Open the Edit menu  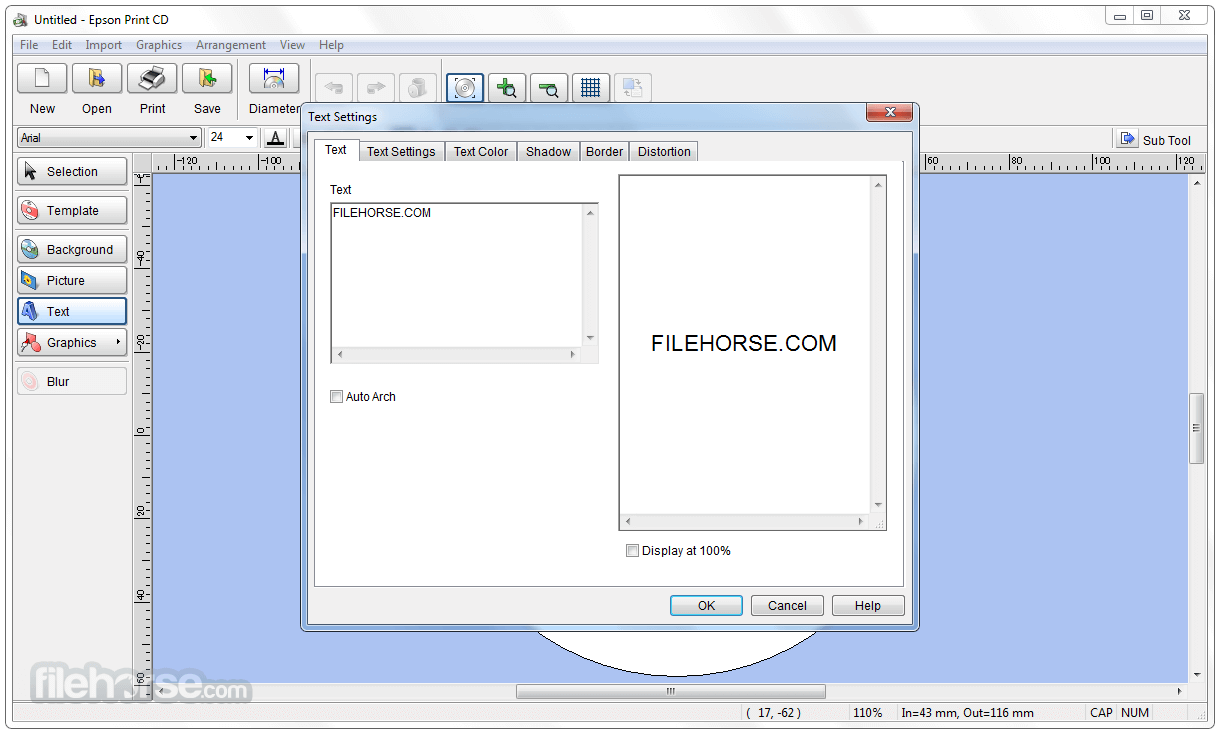(x=62, y=45)
